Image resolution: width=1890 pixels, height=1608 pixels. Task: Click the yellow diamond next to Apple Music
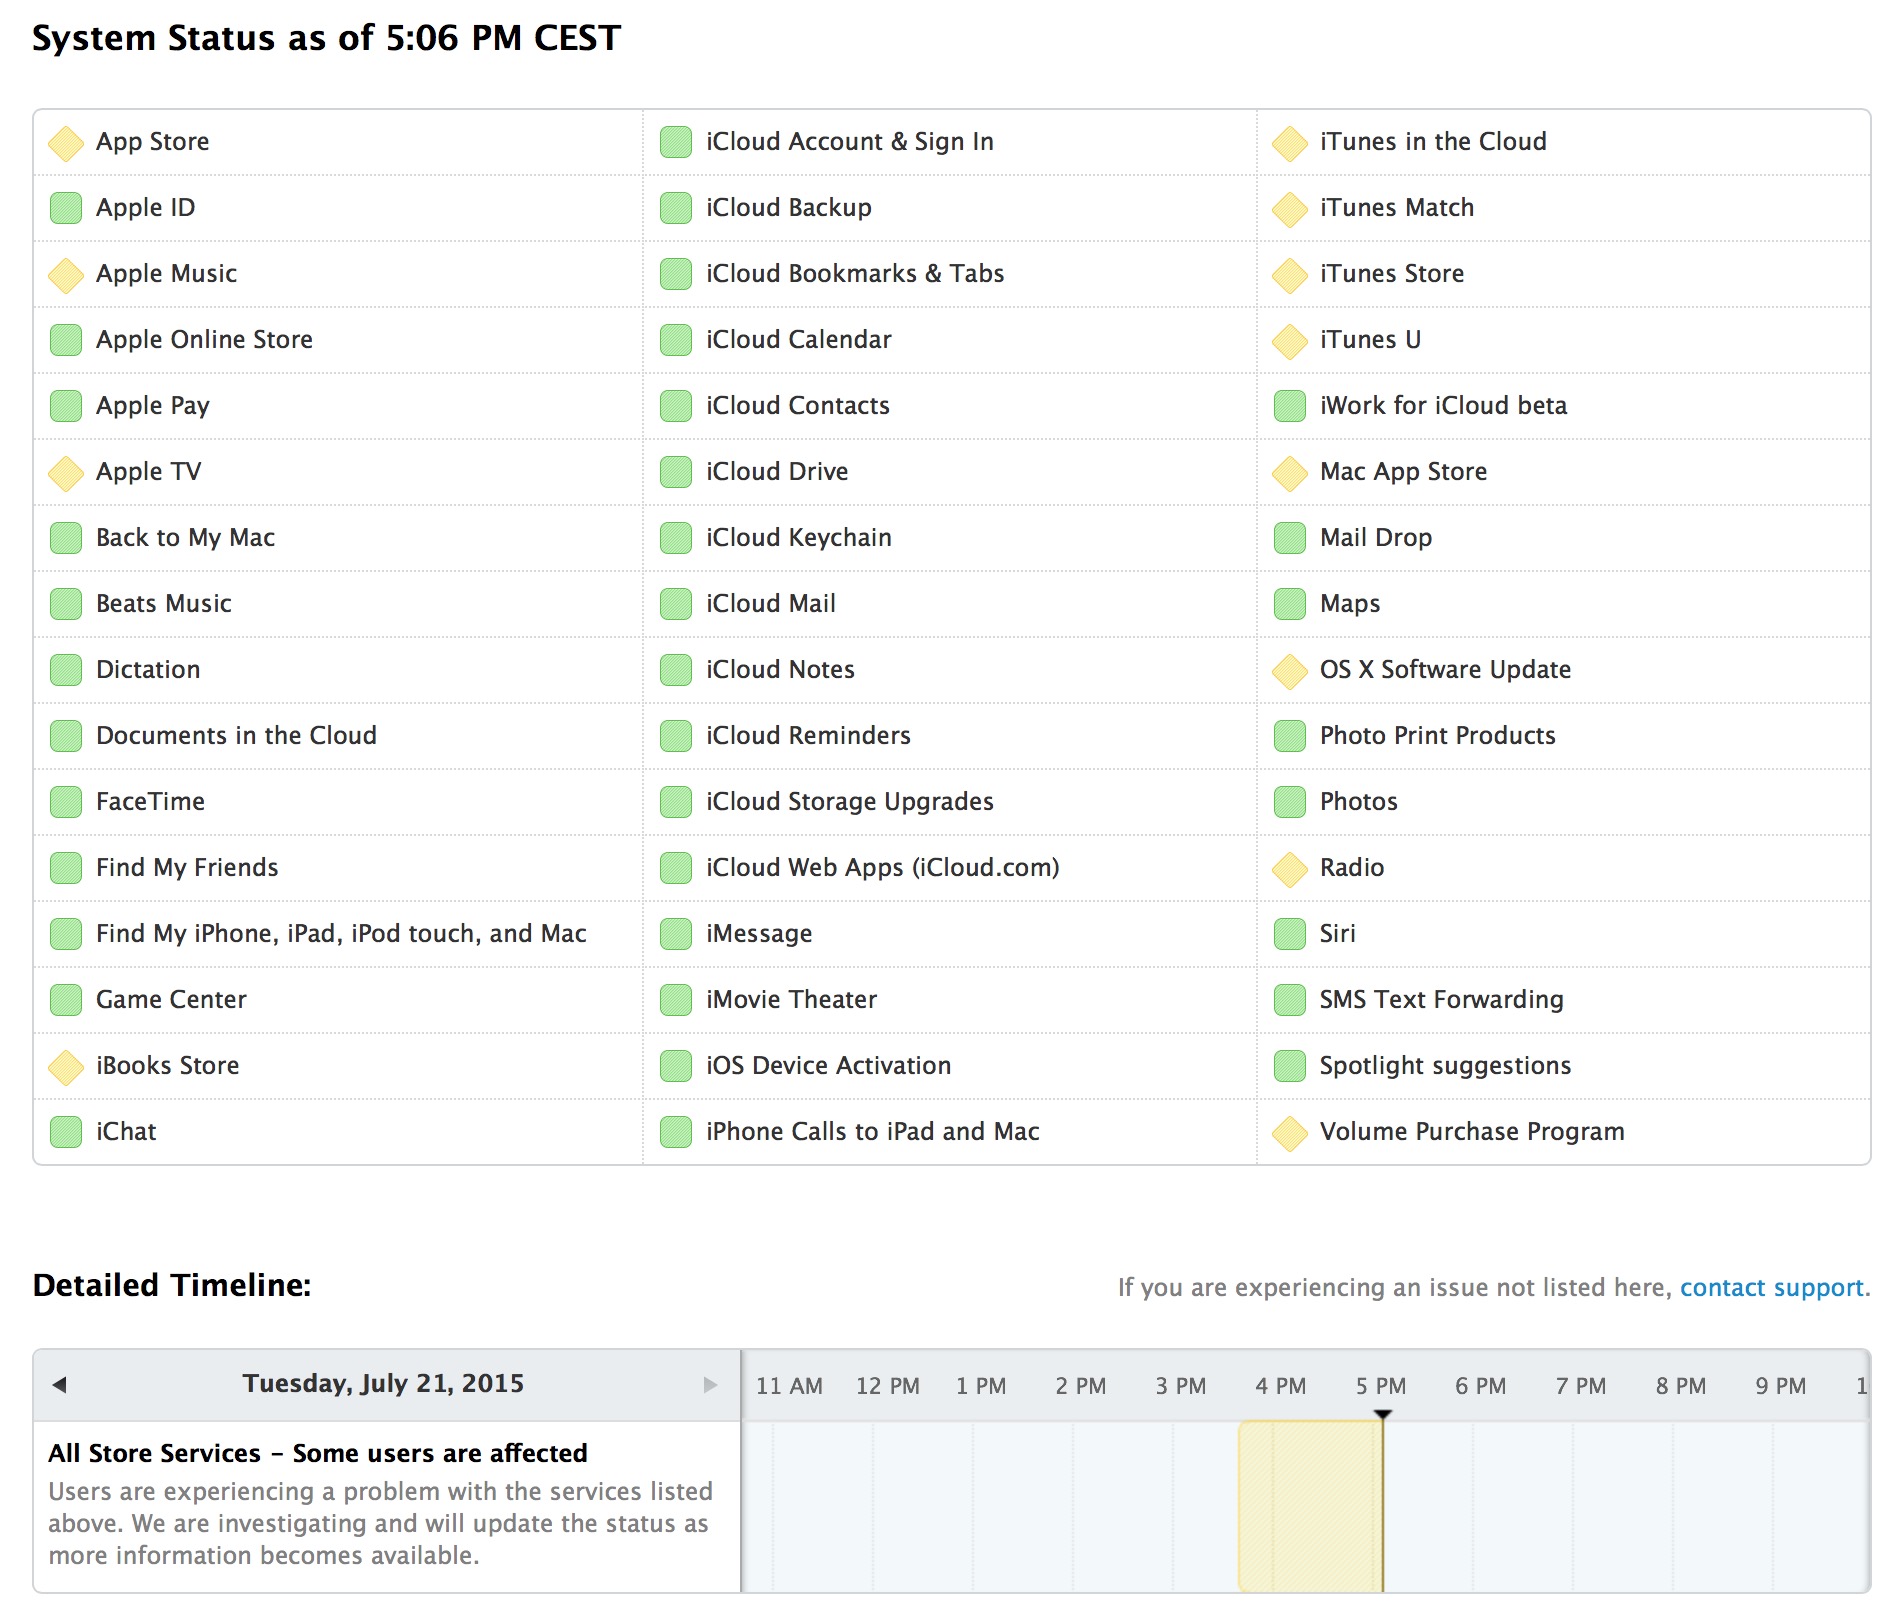coord(66,275)
